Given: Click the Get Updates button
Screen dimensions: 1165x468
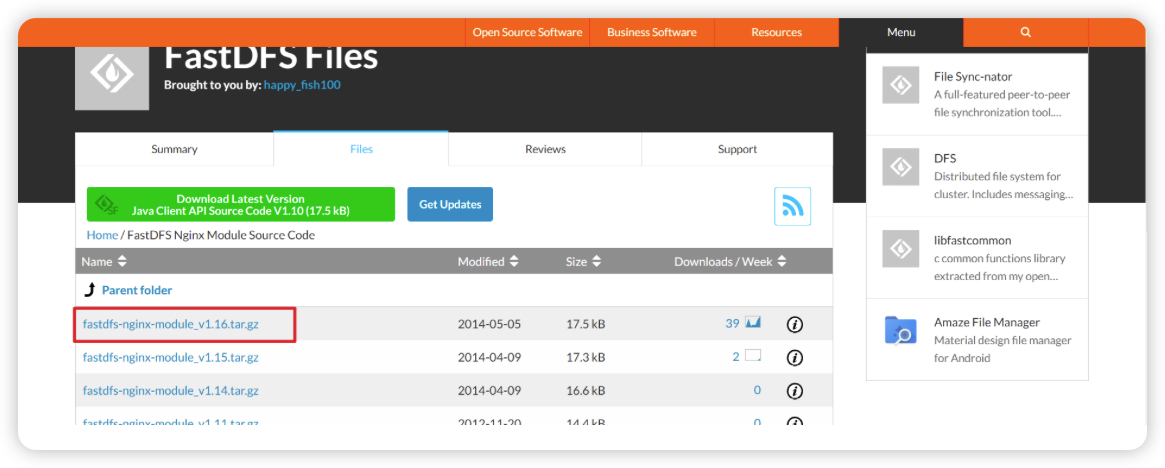Looking at the screenshot, I should pyautogui.click(x=450, y=204).
